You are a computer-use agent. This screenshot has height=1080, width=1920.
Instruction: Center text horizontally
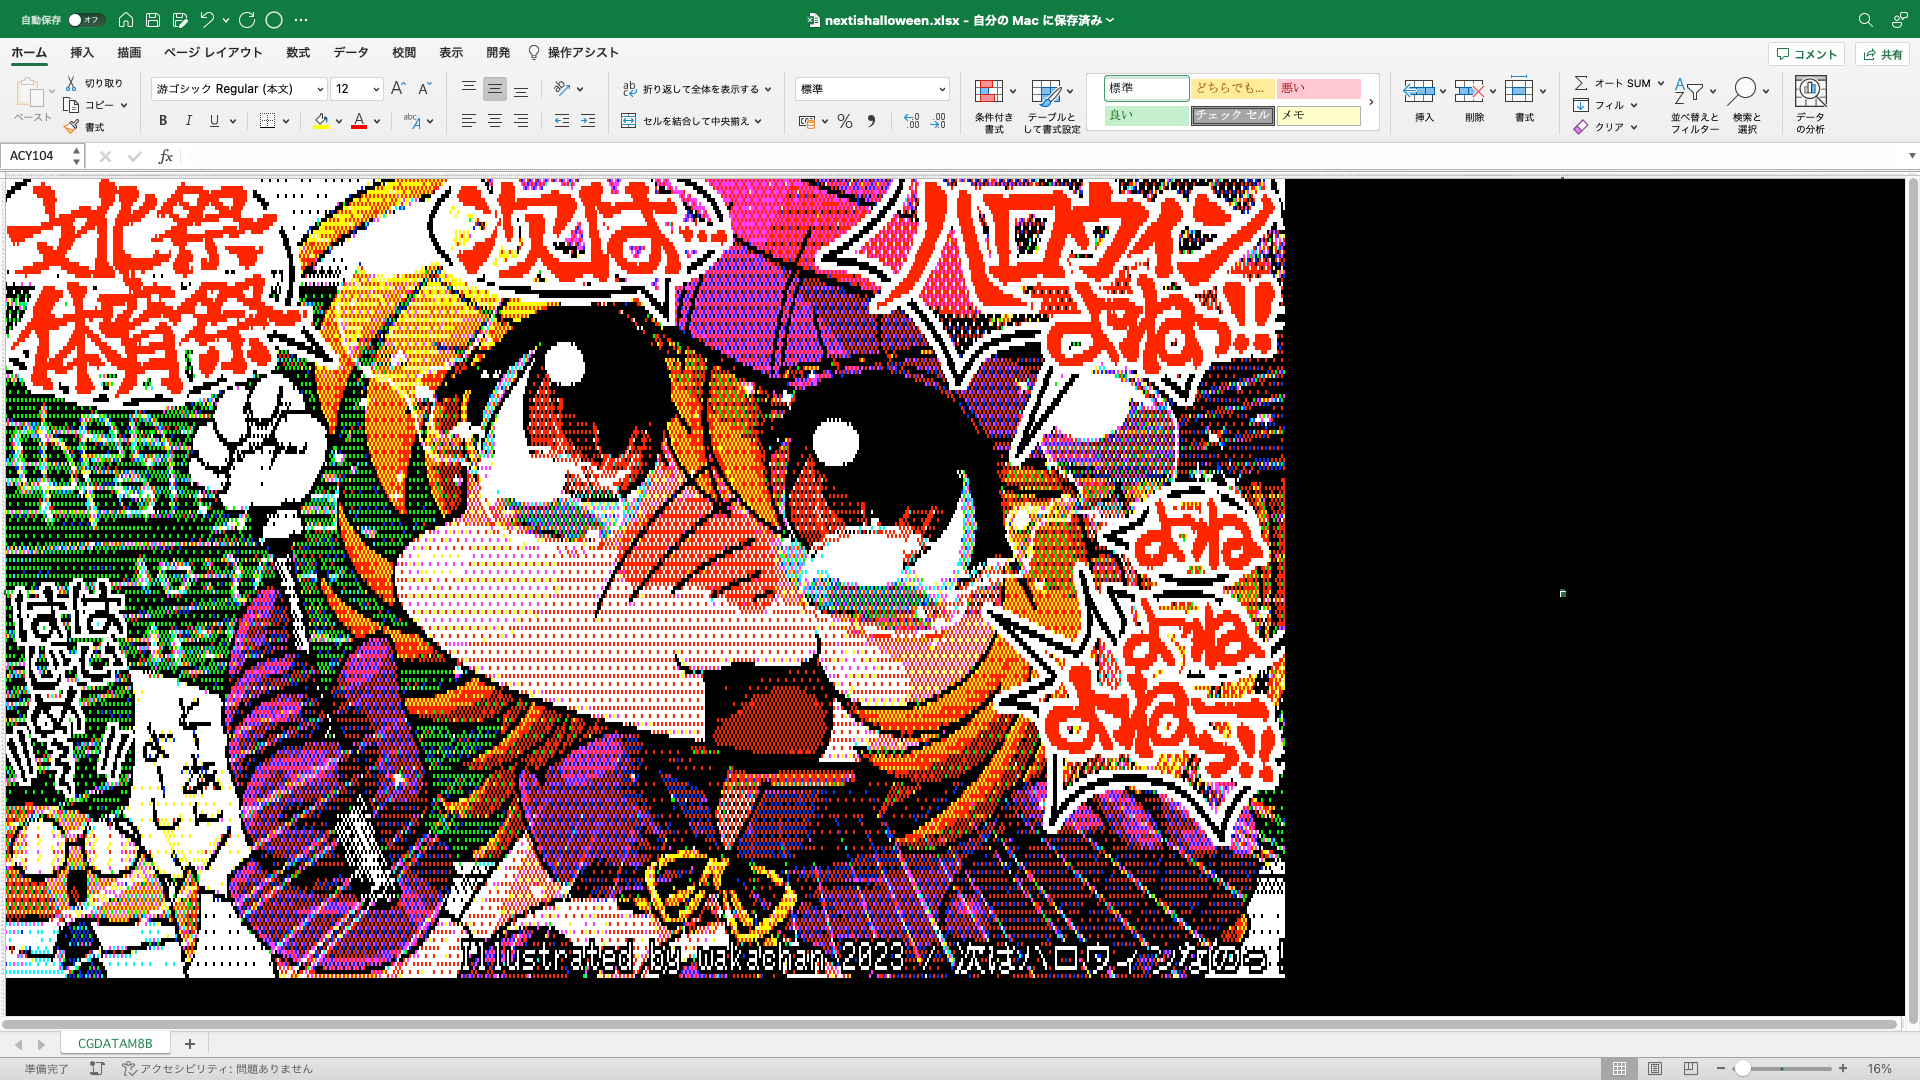pos(494,120)
